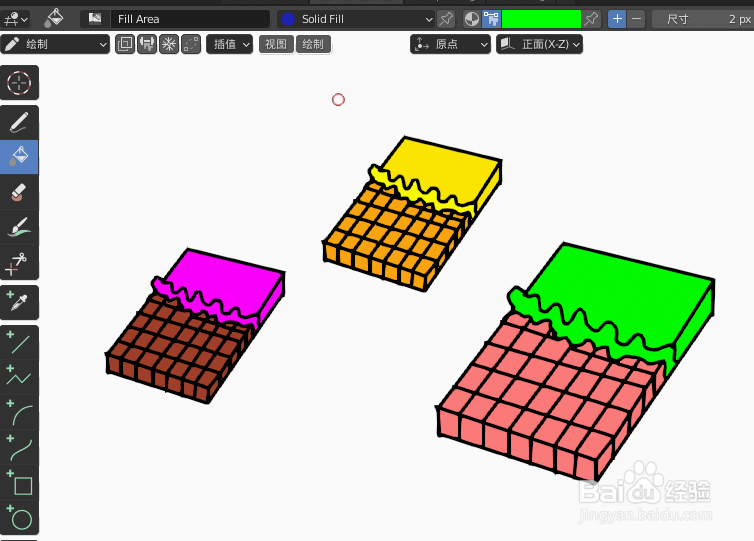Screen dimensions: 754x541
Task: Select the Arc tool
Action: [19, 412]
